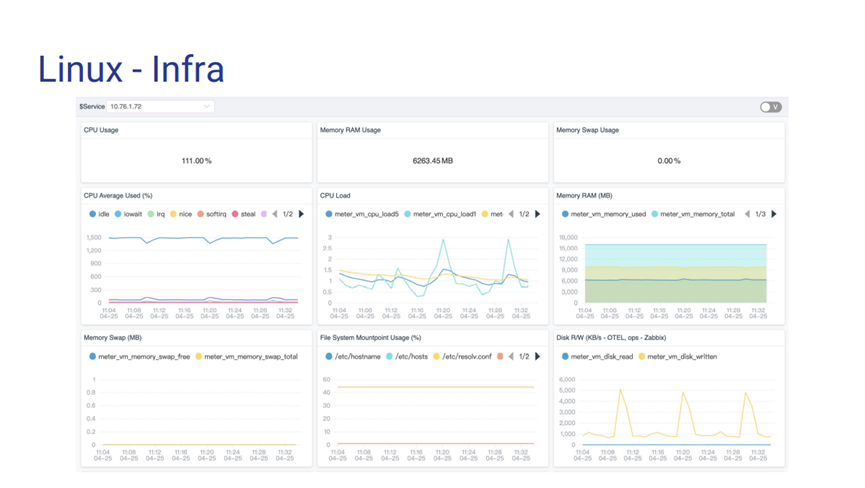Advance Memory RAM legend to next page
The image size is (865, 488).
pos(774,214)
